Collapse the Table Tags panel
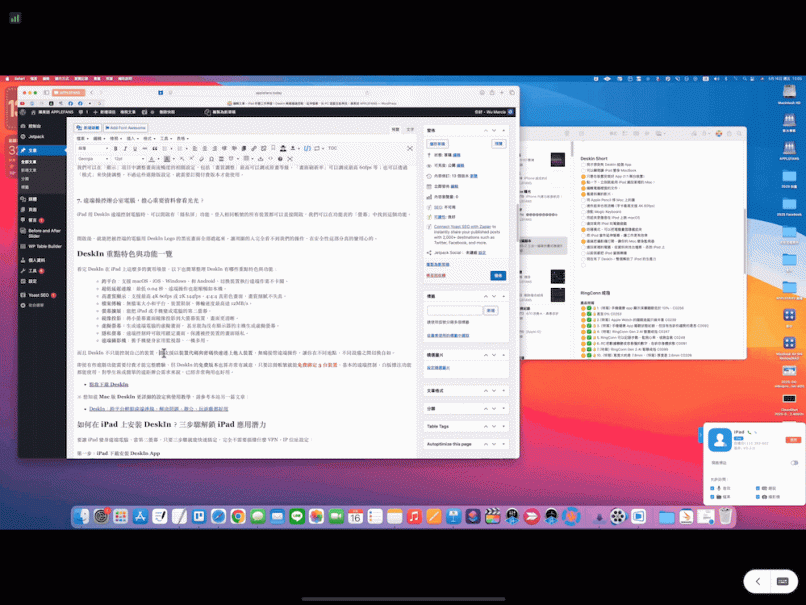Image resolution: width=806 pixels, height=605 pixels. click(x=504, y=426)
